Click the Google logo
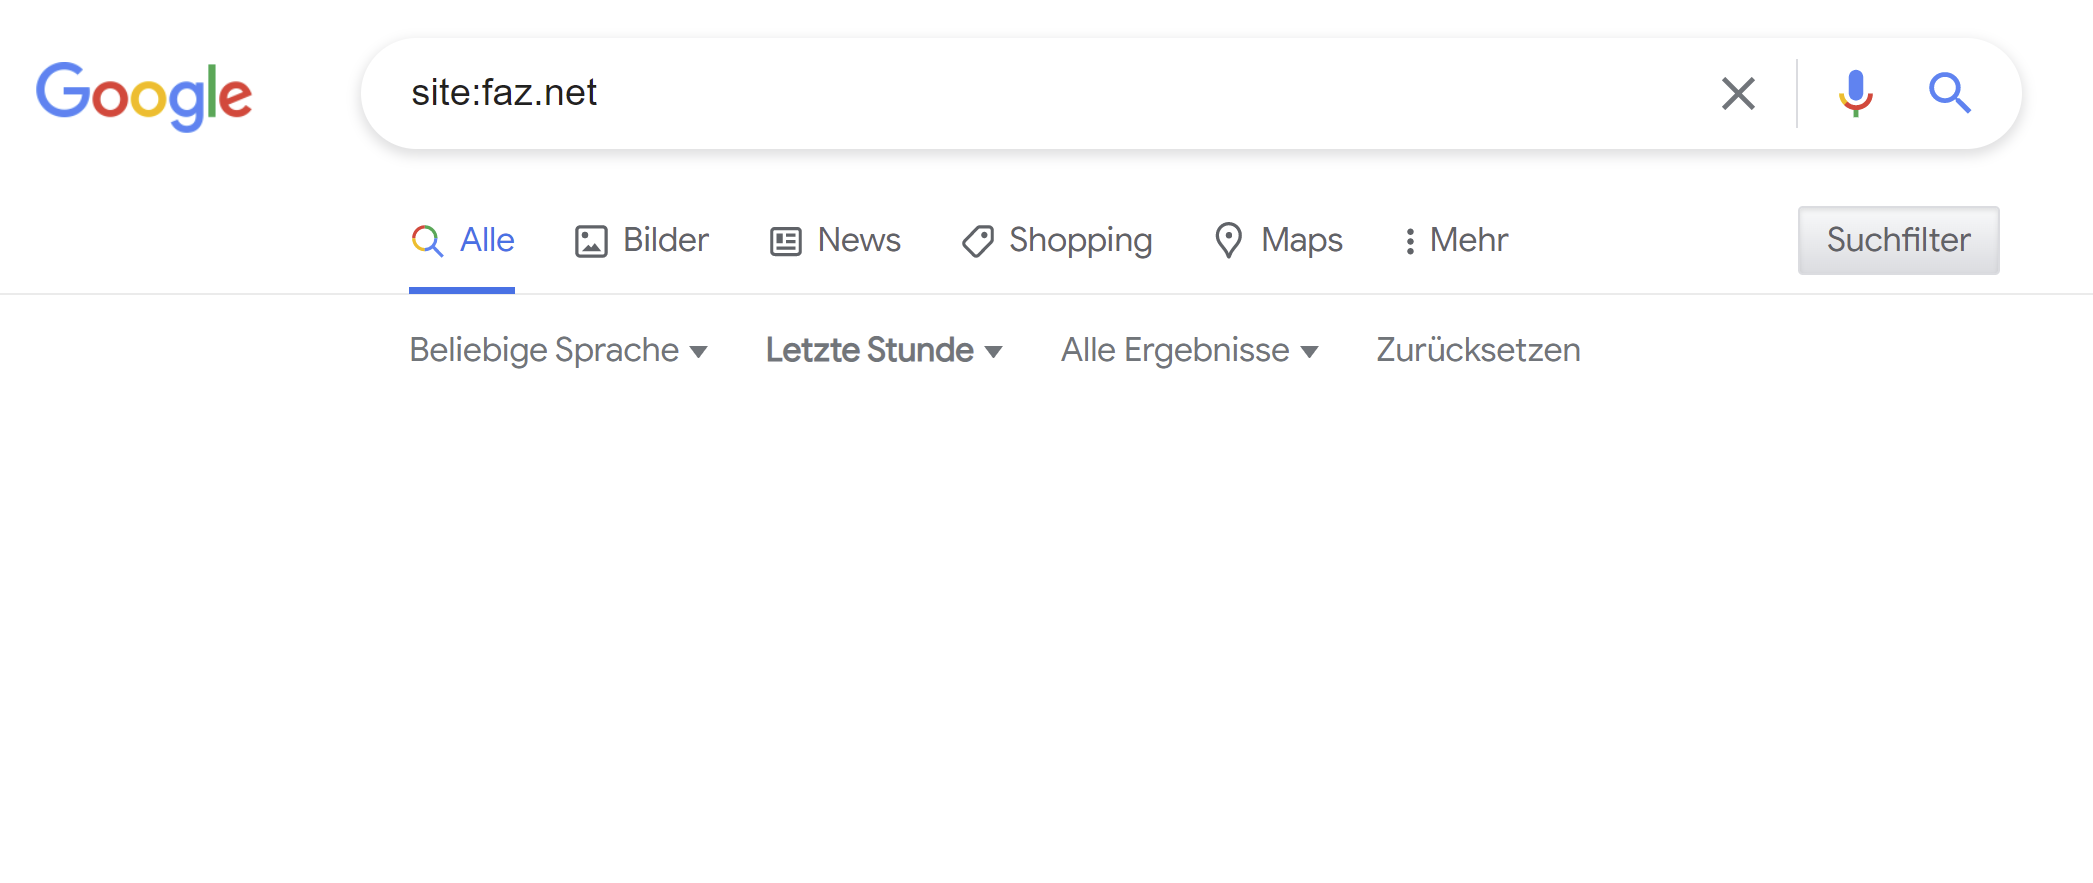This screenshot has width=2093, height=883. (144, 96)
